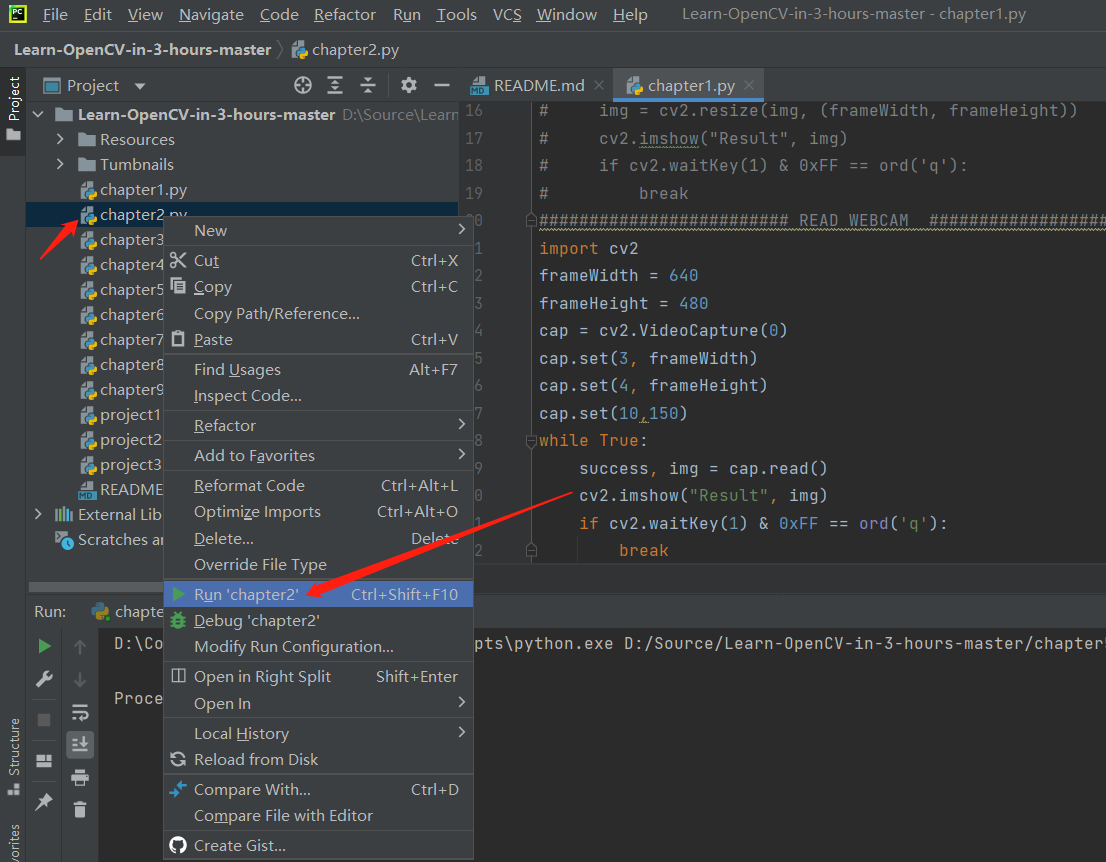The image size is (1106, 862).
Task: Open the Structure tool window side tab
Action: (x=13, y=755)
